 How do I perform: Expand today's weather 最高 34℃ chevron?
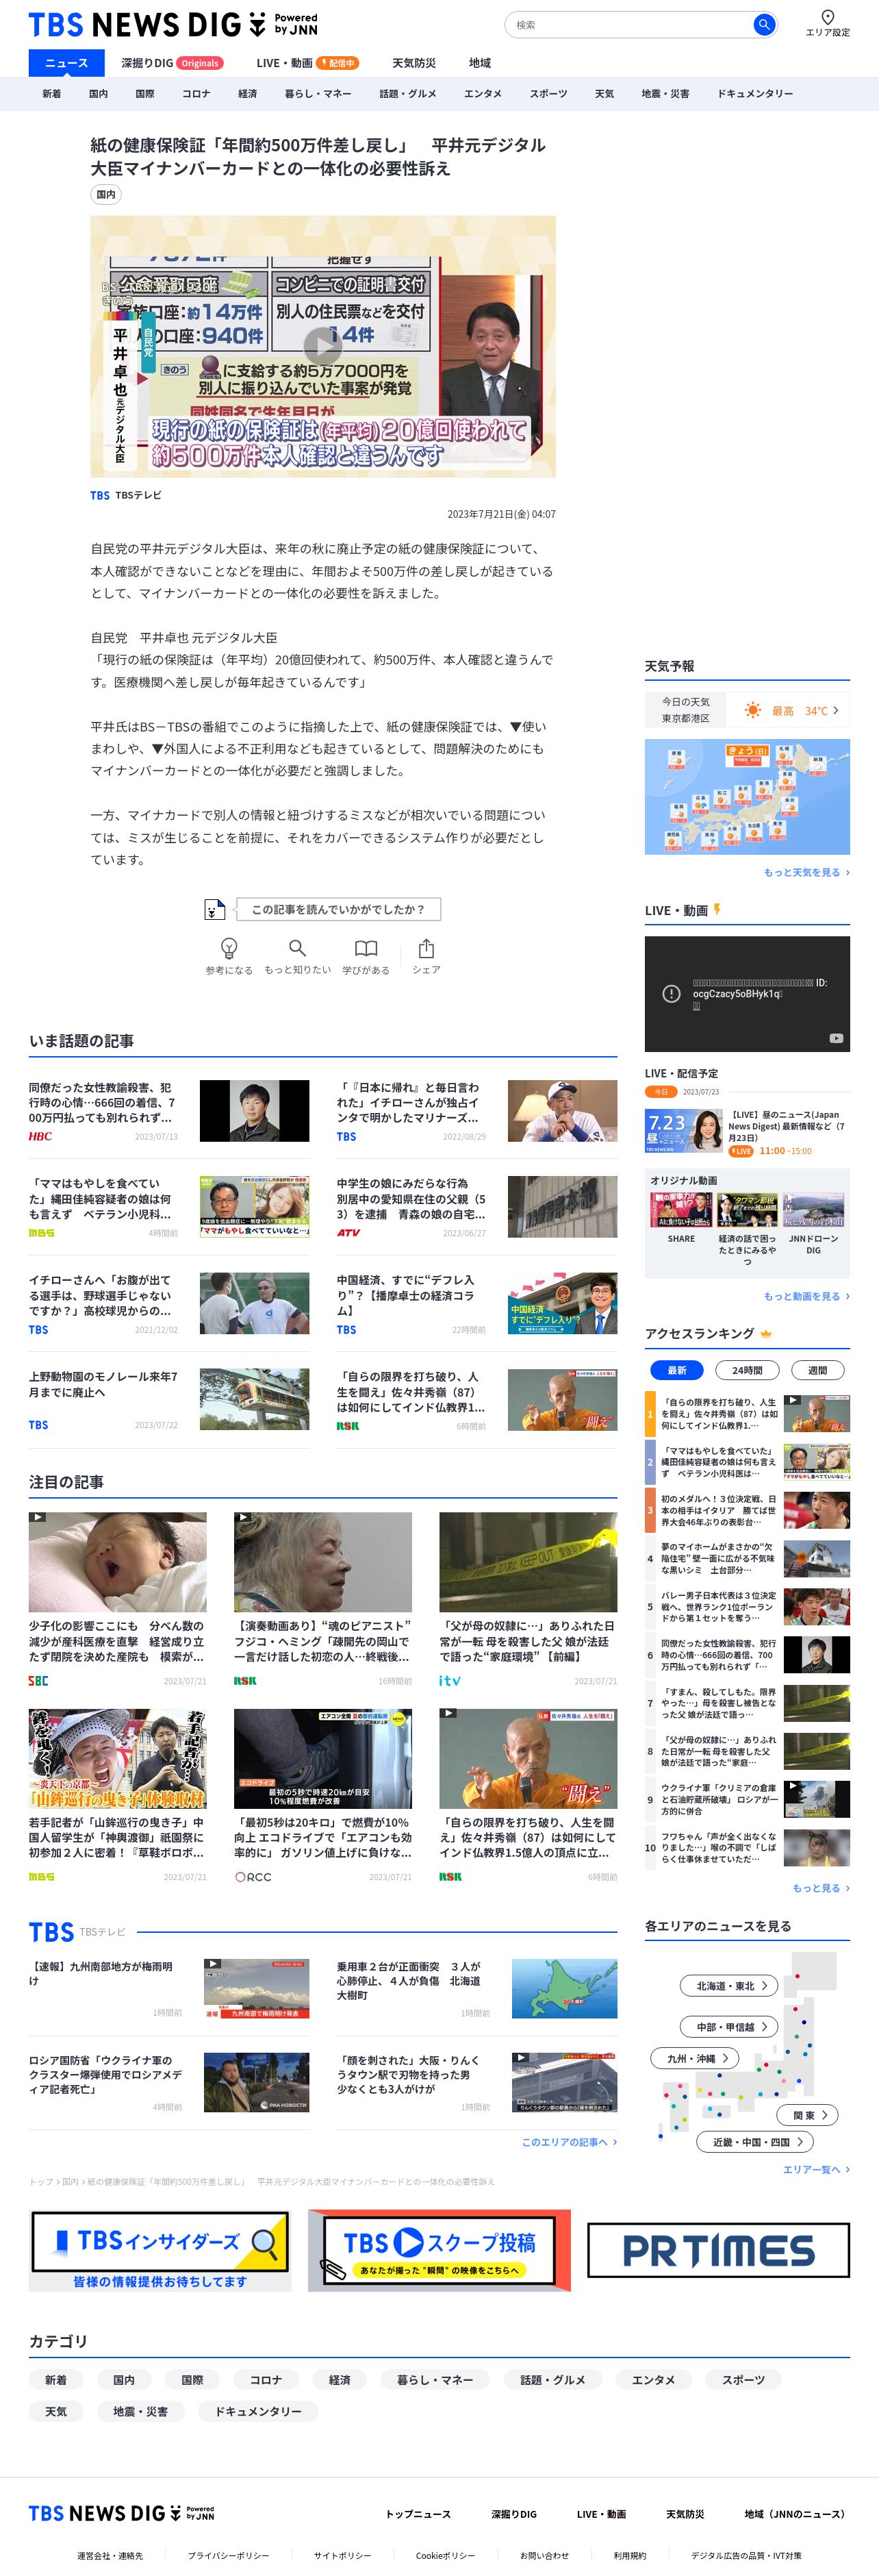point(835,710)
